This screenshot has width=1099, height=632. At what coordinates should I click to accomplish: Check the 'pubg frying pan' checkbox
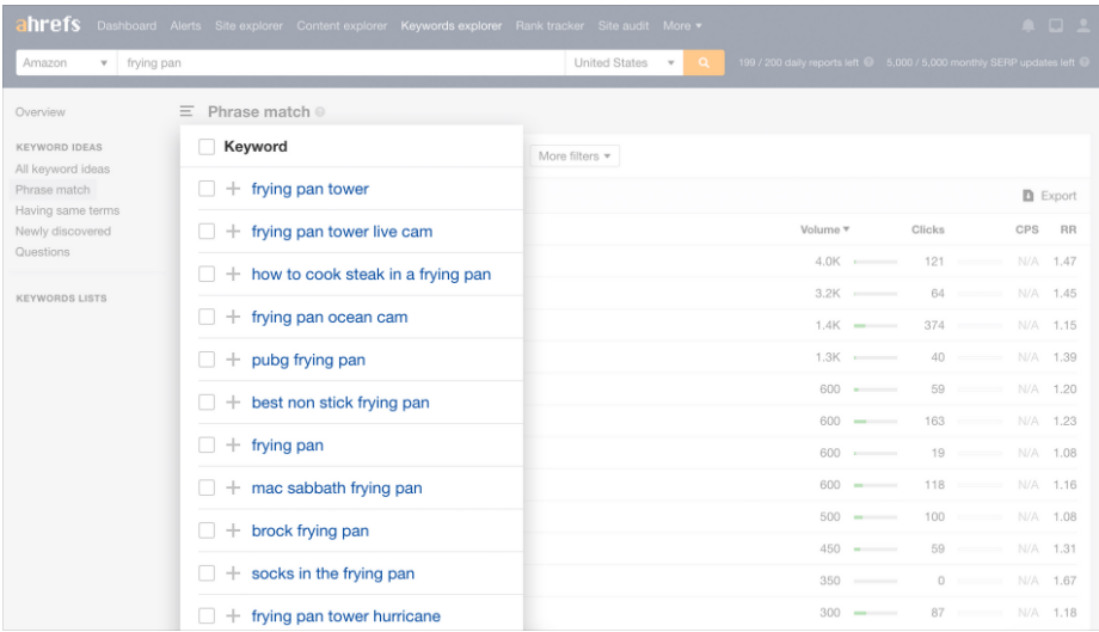(206, 359)
